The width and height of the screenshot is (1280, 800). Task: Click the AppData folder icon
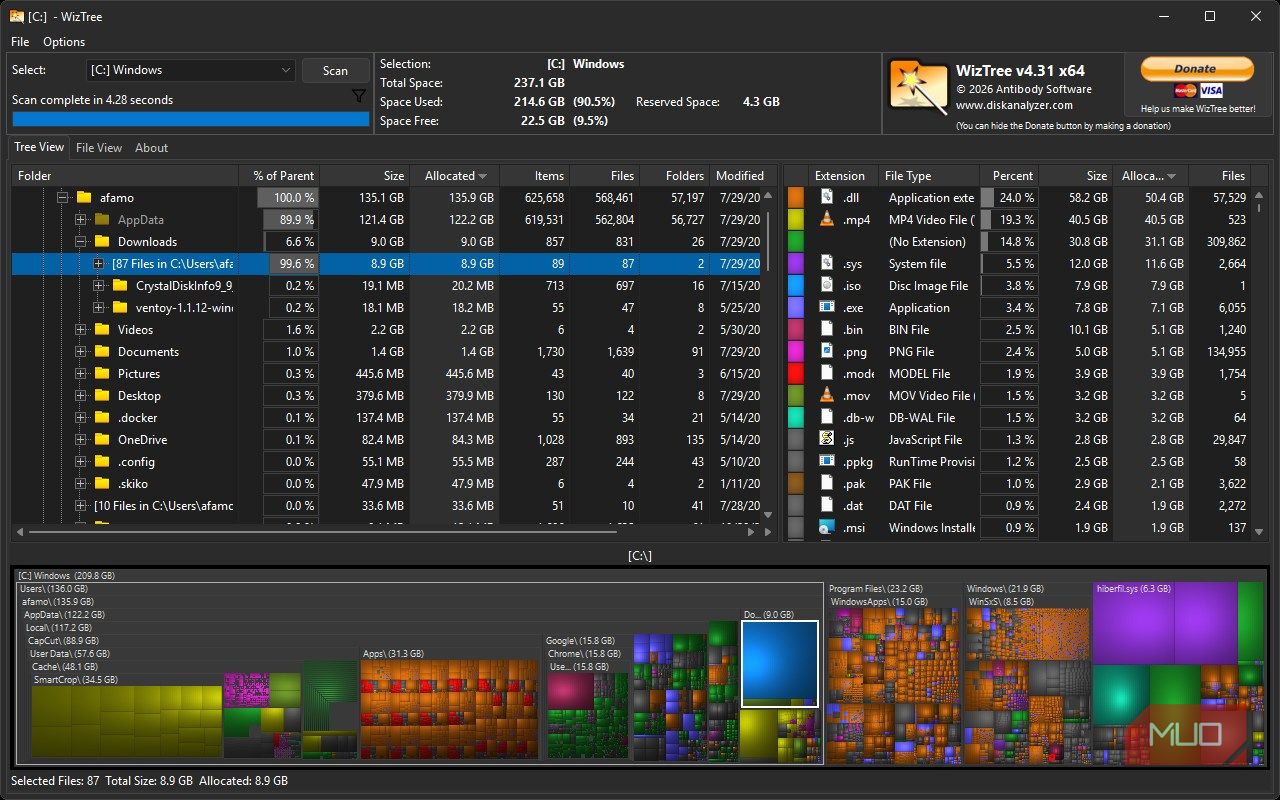[102, 220]
